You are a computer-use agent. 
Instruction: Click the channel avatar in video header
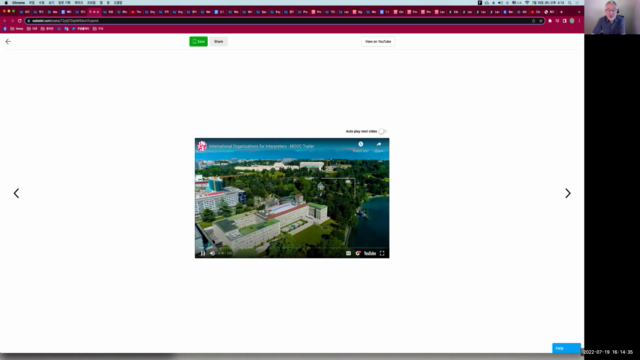coord(202,146)
